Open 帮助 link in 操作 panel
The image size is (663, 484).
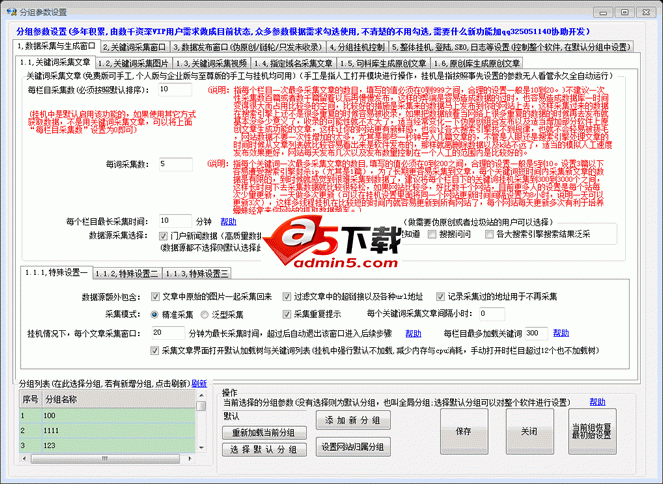(x=597, y=402)
